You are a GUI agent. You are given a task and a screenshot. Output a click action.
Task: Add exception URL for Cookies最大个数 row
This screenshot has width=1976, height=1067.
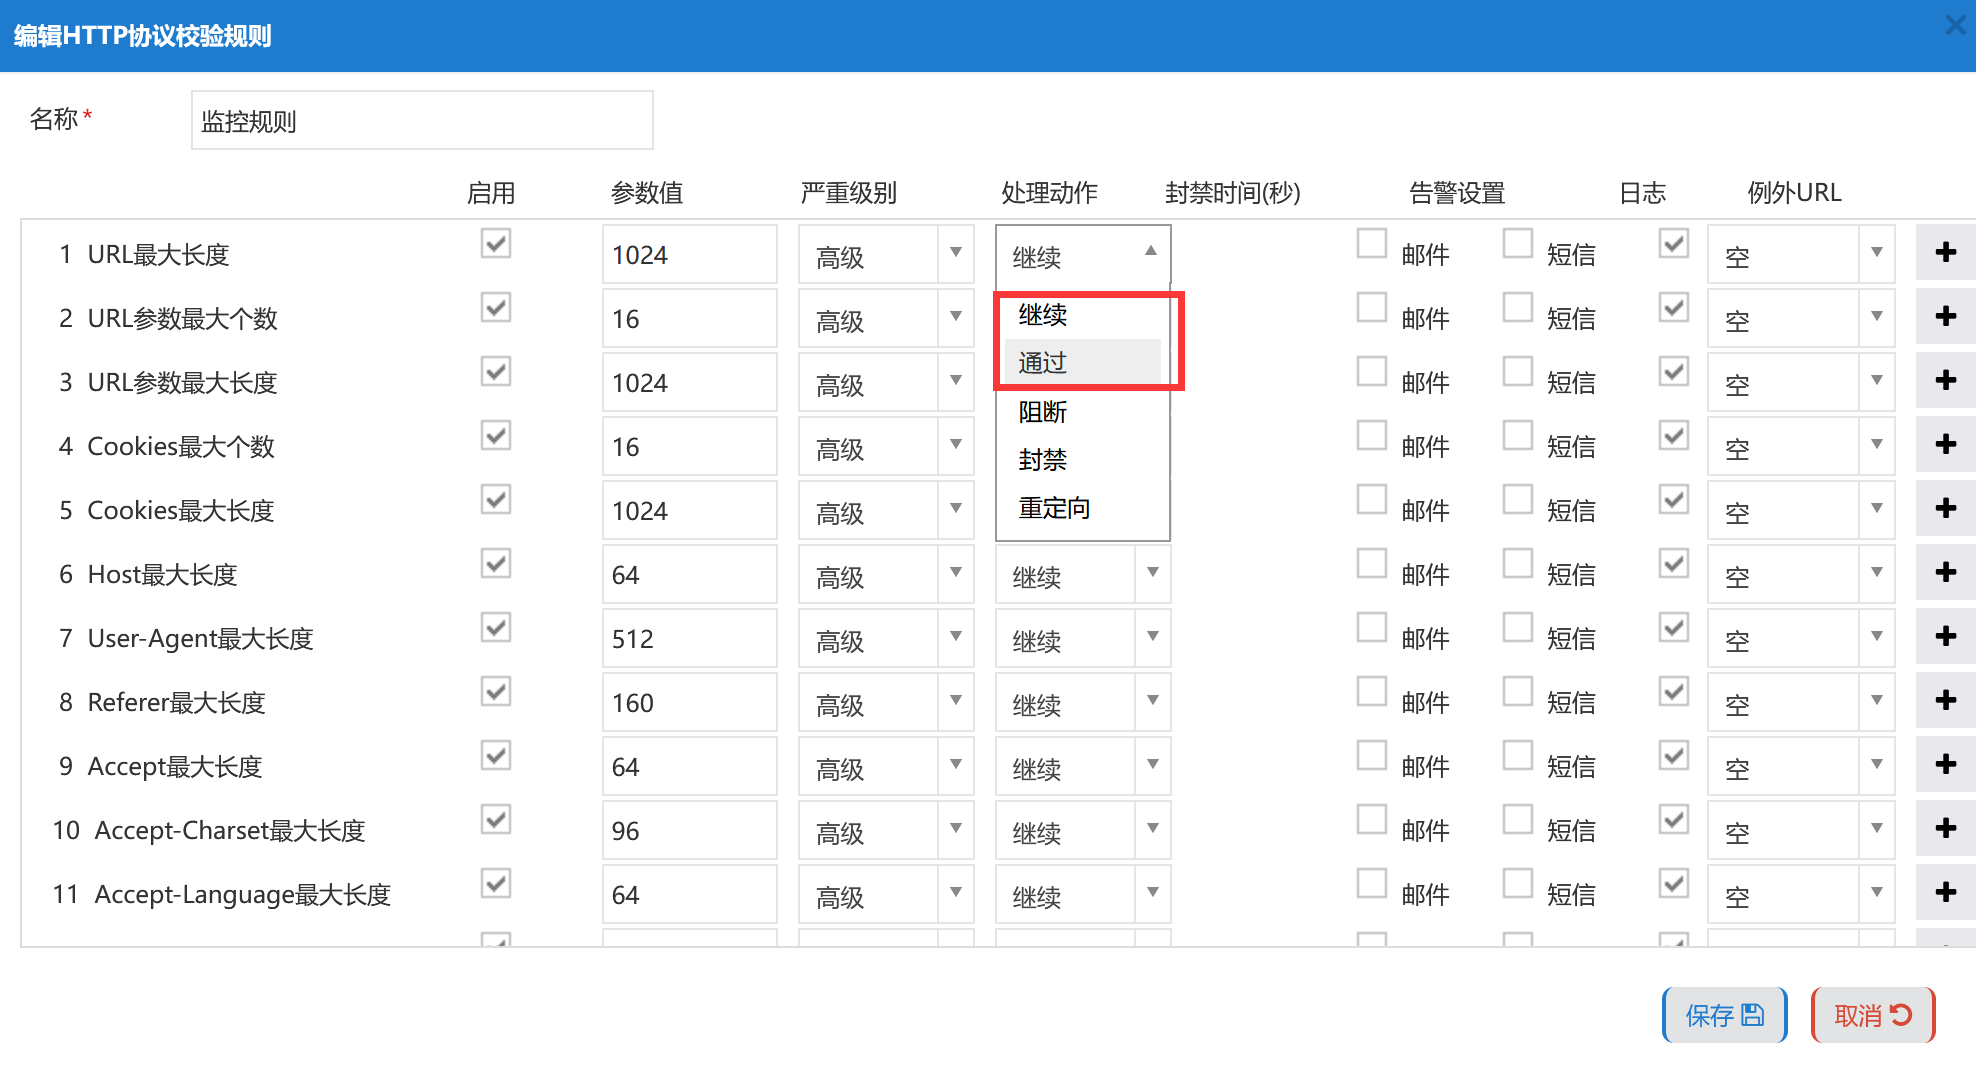coord(1945,445)
